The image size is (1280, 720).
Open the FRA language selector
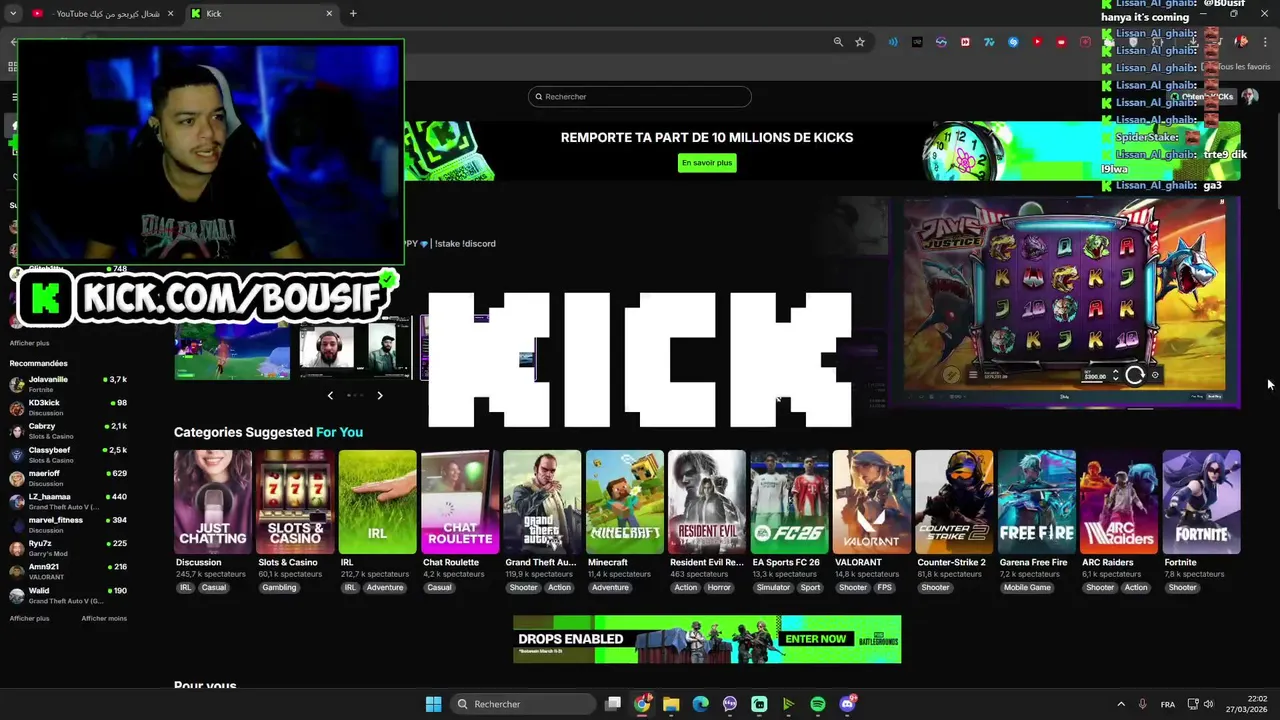[x=1168, y=704]
